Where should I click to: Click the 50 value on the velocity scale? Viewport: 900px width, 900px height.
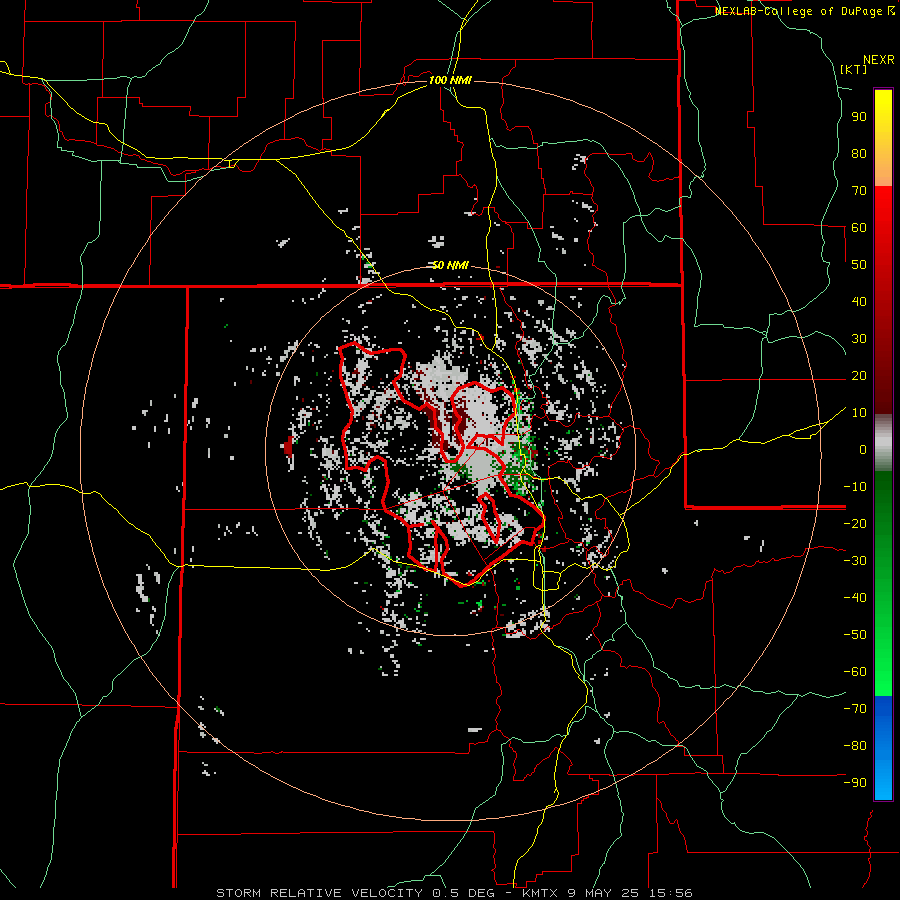(859, 265)
